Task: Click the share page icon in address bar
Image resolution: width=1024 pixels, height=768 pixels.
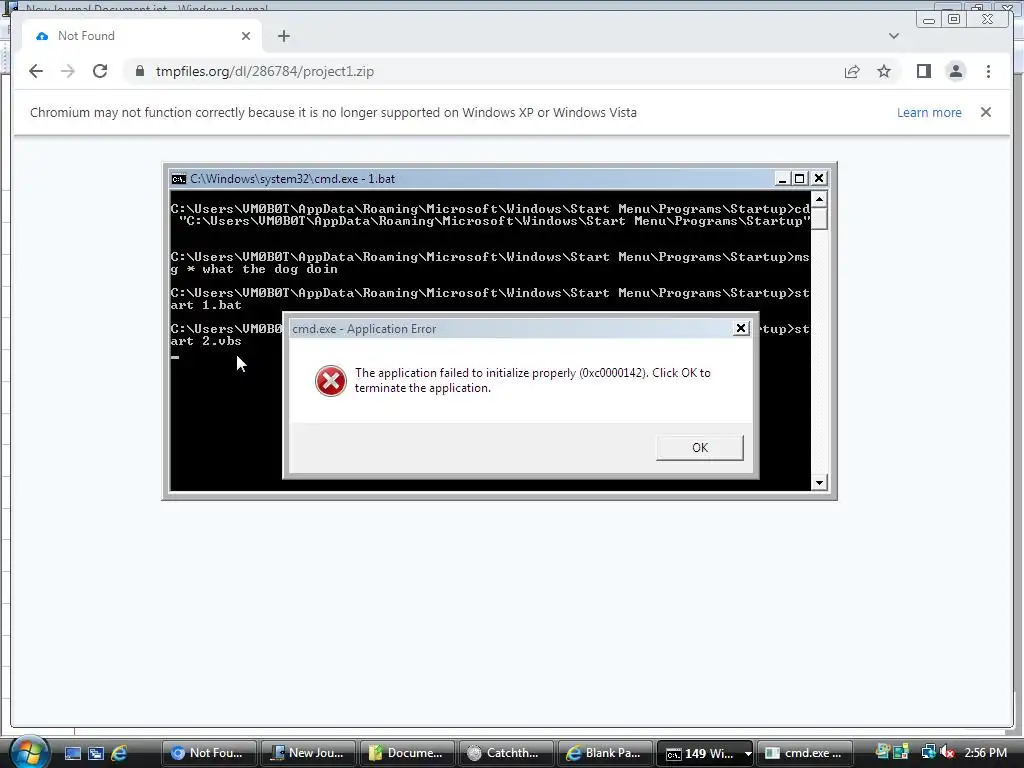Action: click(852, 71)
